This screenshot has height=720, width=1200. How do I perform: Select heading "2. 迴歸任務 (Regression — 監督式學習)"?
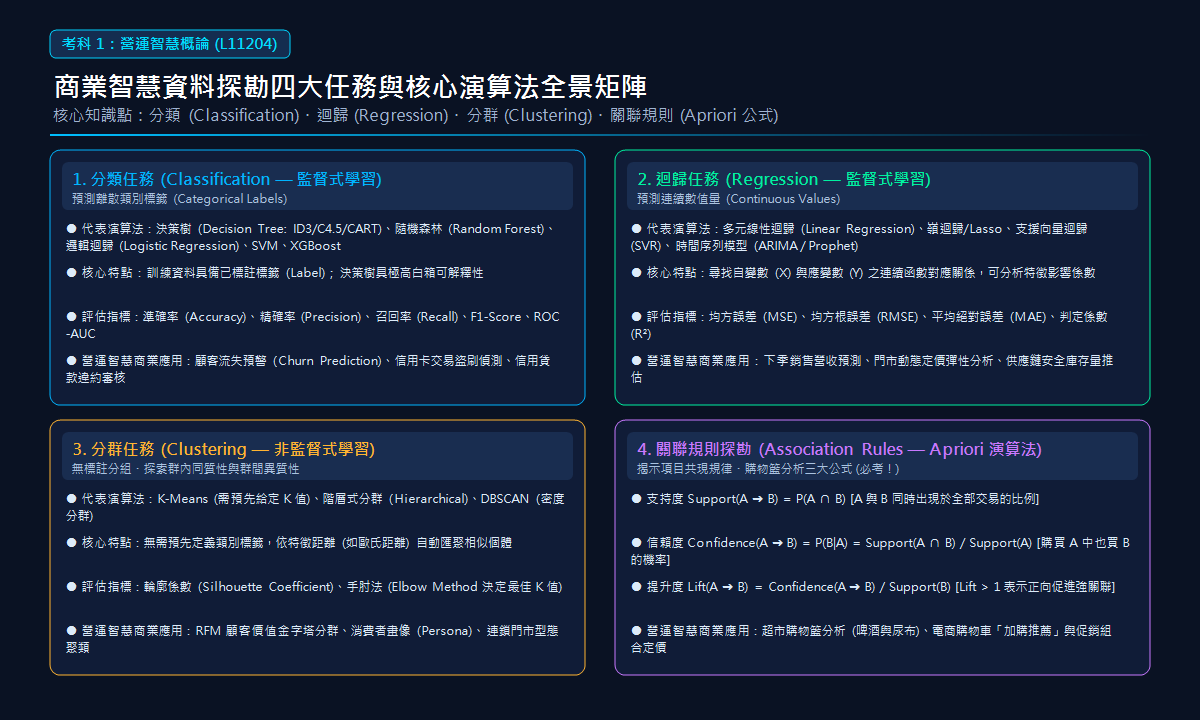click(x=784, y=179)
